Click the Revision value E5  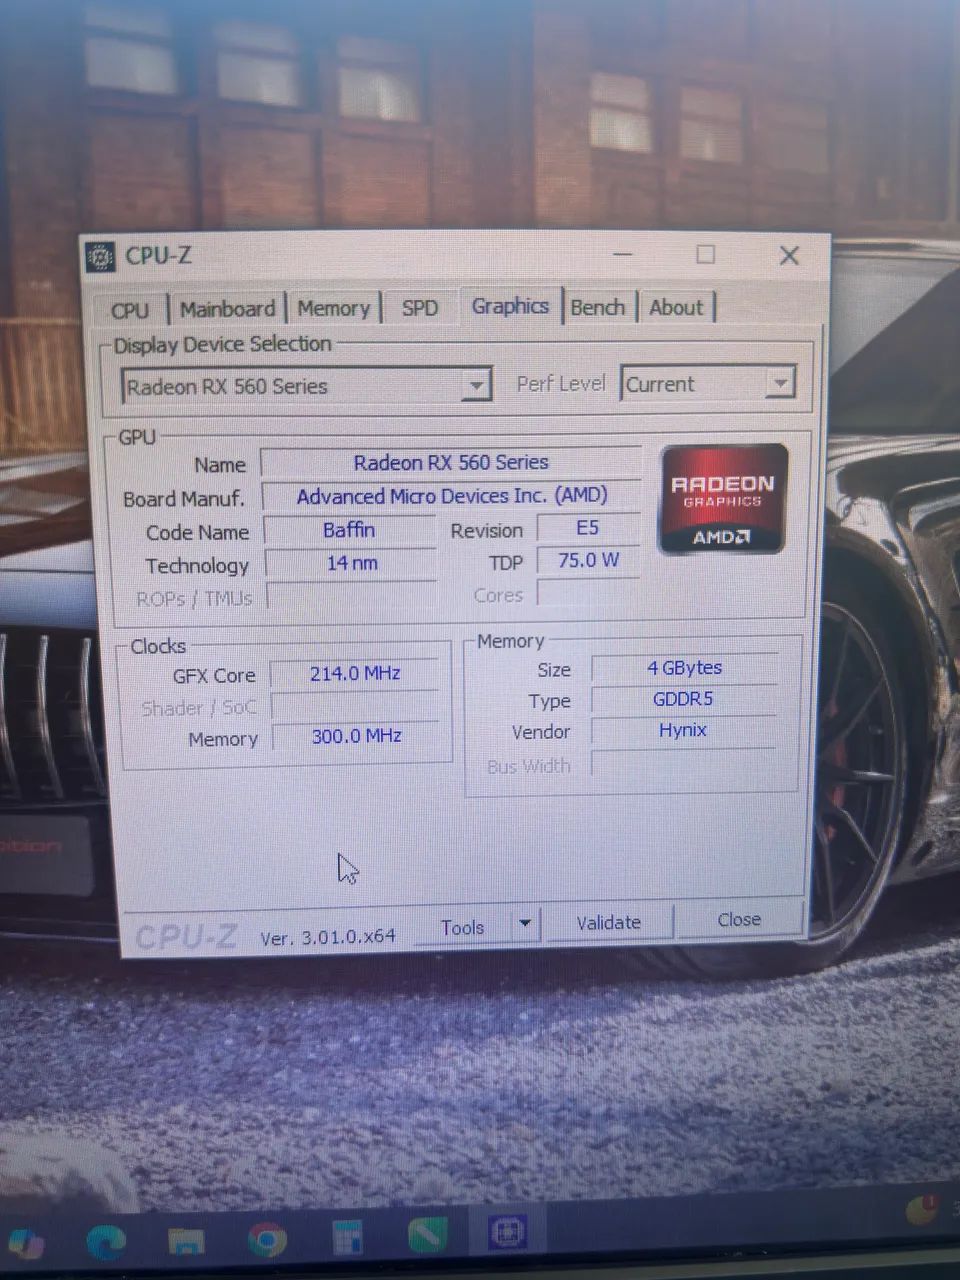tap(588, 528)
